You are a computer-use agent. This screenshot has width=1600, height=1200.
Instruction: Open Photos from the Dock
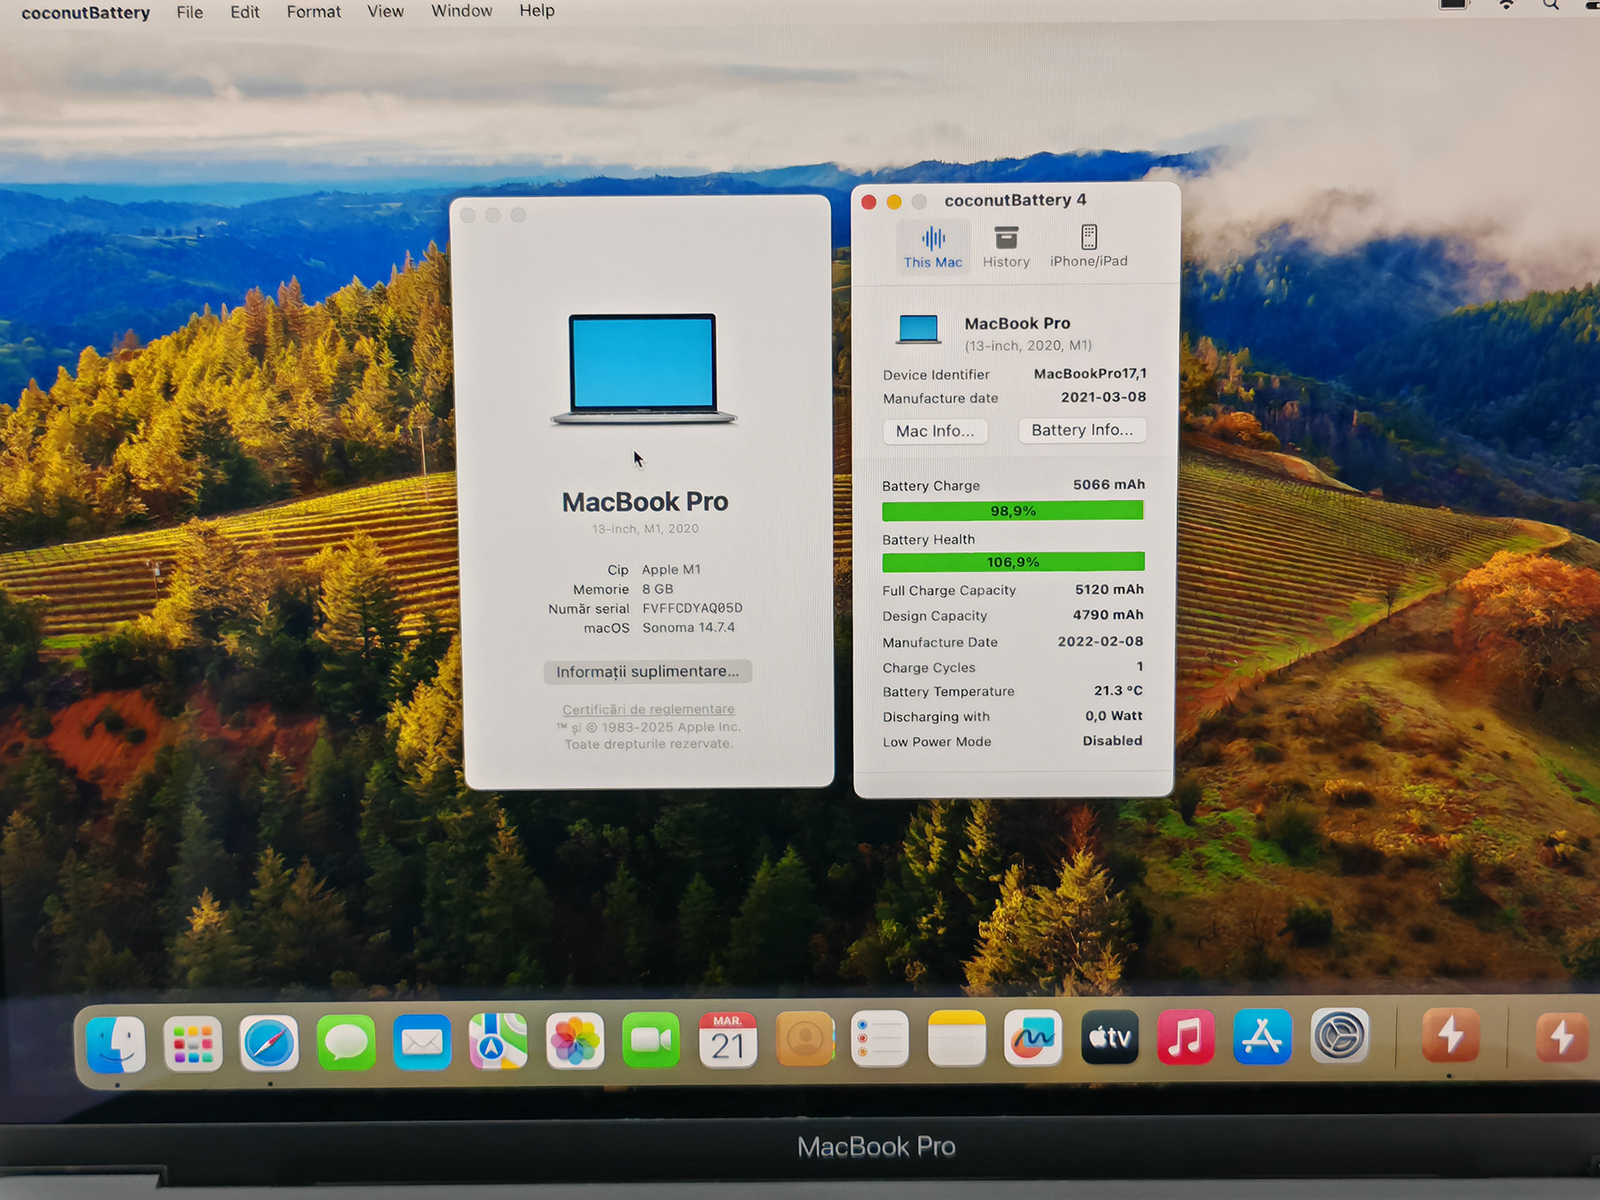pos(575,1041)
